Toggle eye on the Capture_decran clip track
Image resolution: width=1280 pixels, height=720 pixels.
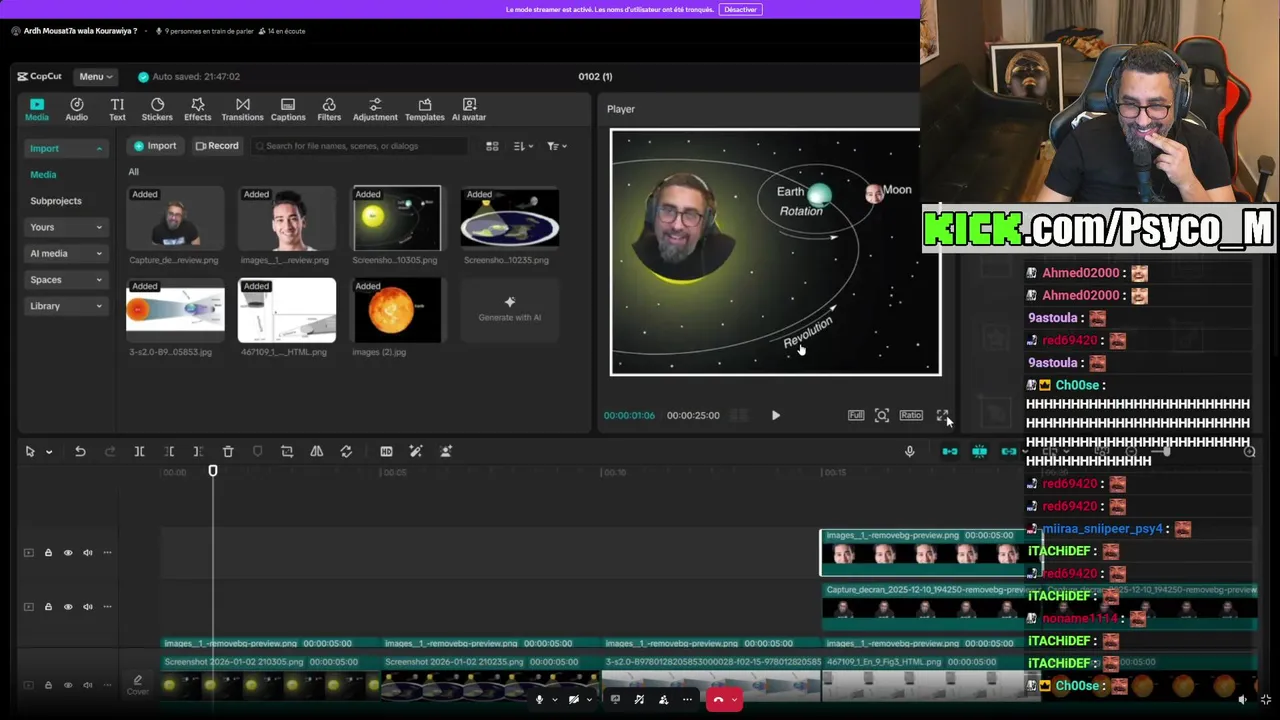pos(68,607)
